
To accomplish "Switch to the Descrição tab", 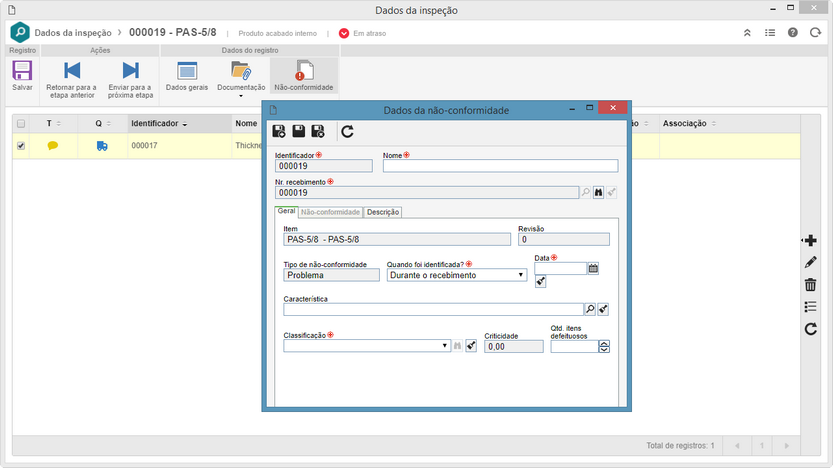I will tap(382, 212).
